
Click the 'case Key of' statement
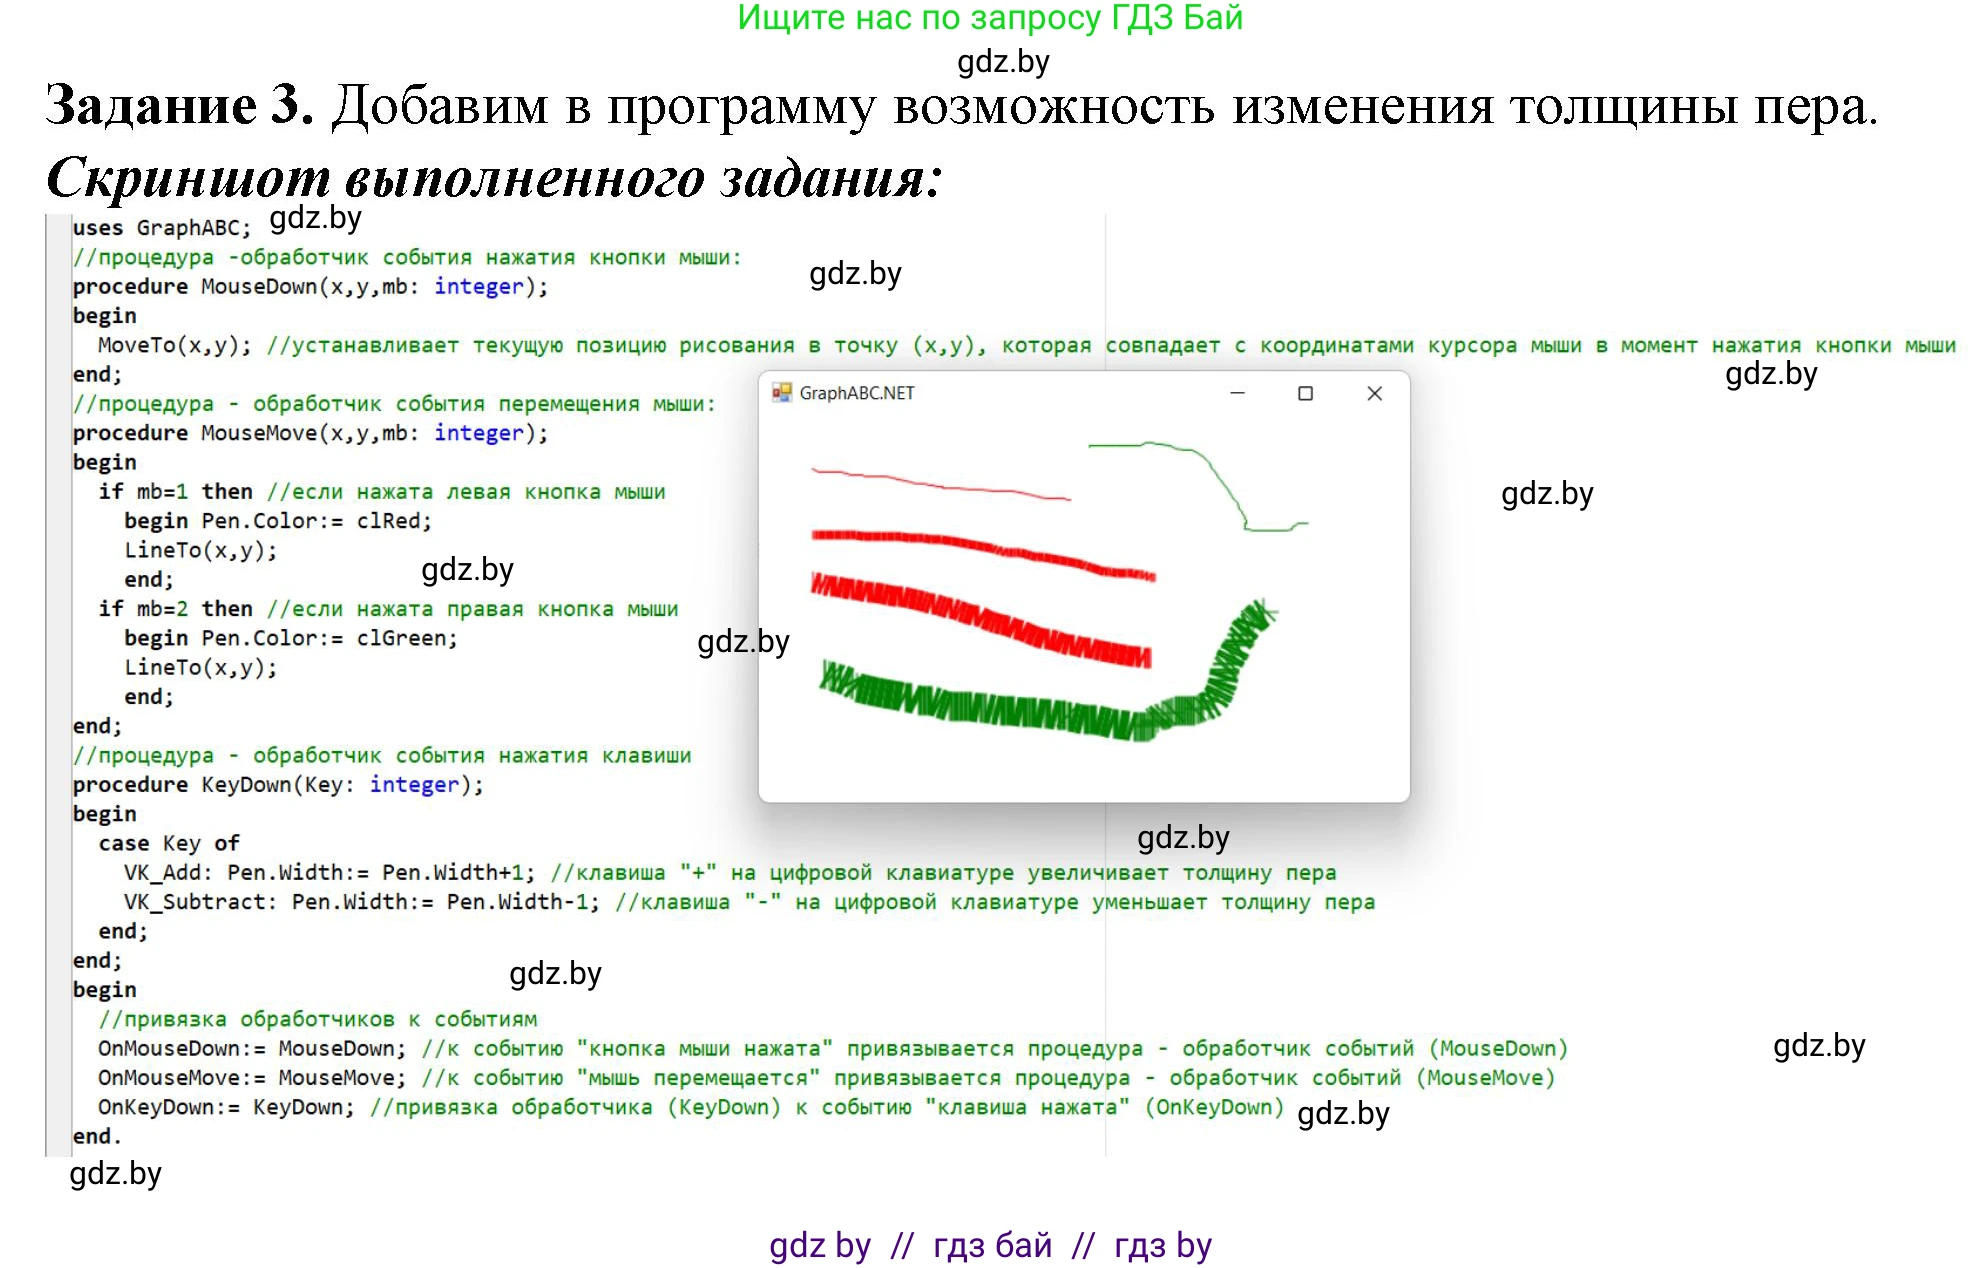(168, 842)
